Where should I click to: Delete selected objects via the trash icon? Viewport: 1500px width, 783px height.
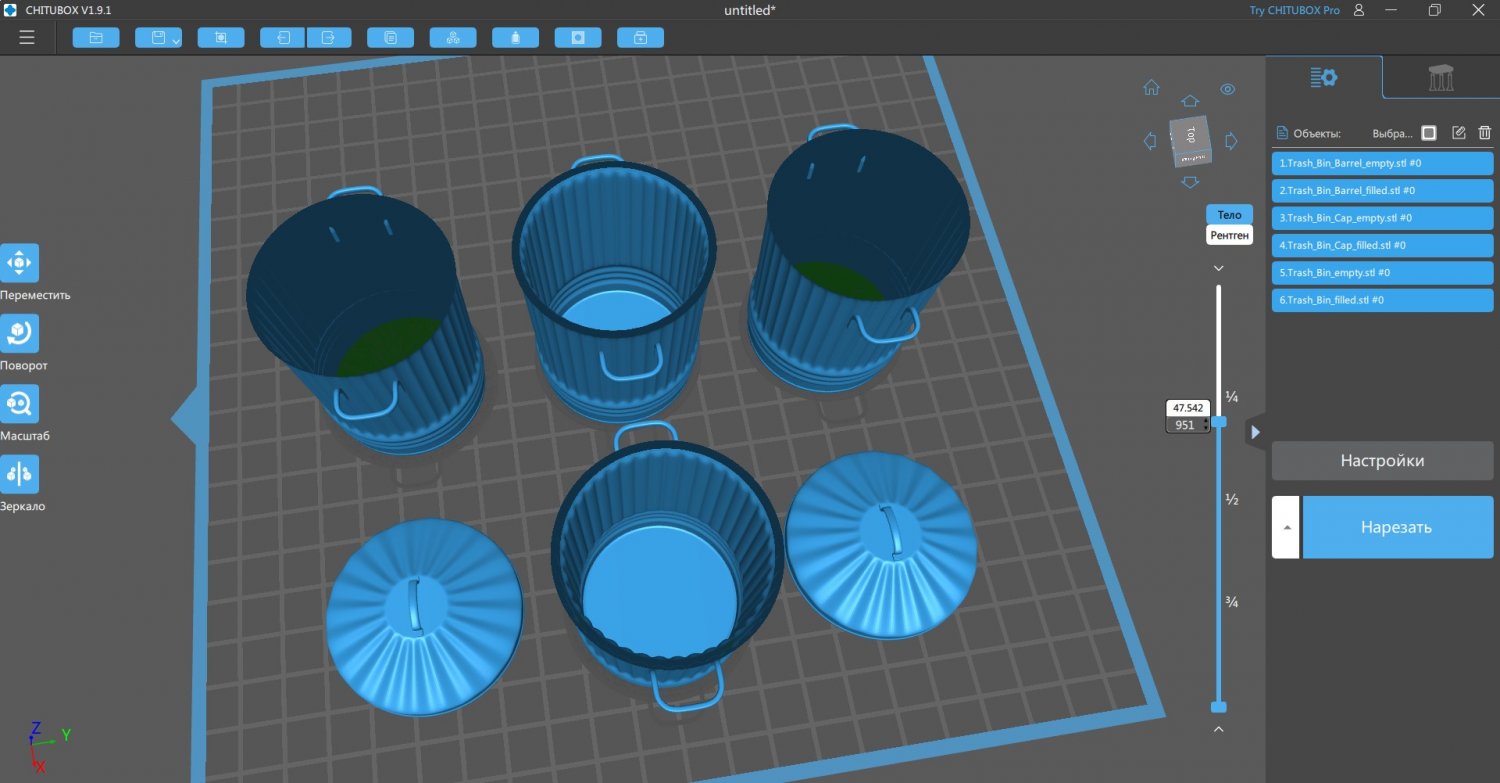tap(1484, 131)
